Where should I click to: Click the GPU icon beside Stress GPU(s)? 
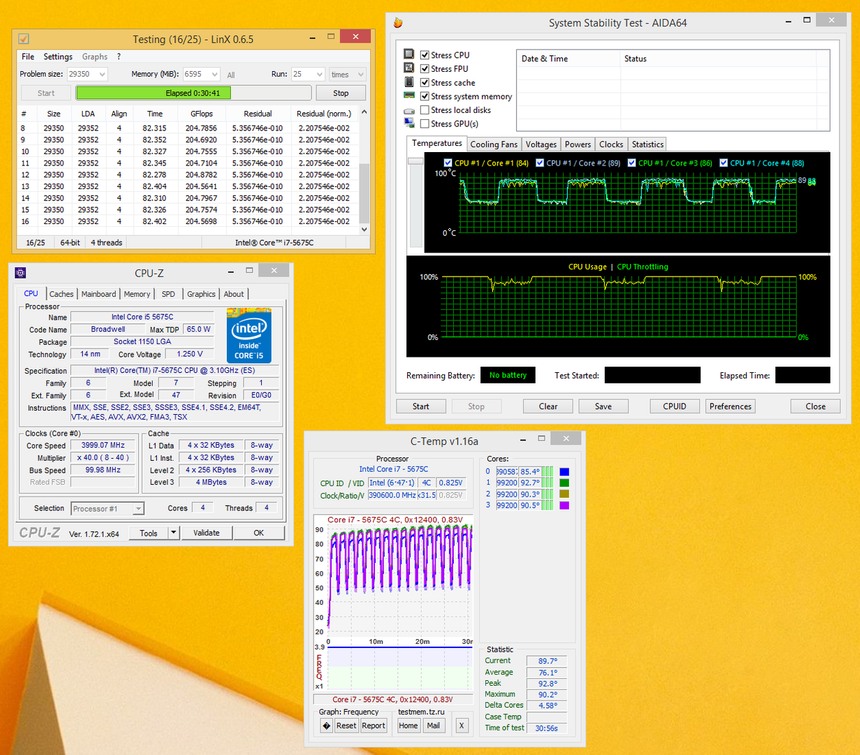(x=408, y=122)
